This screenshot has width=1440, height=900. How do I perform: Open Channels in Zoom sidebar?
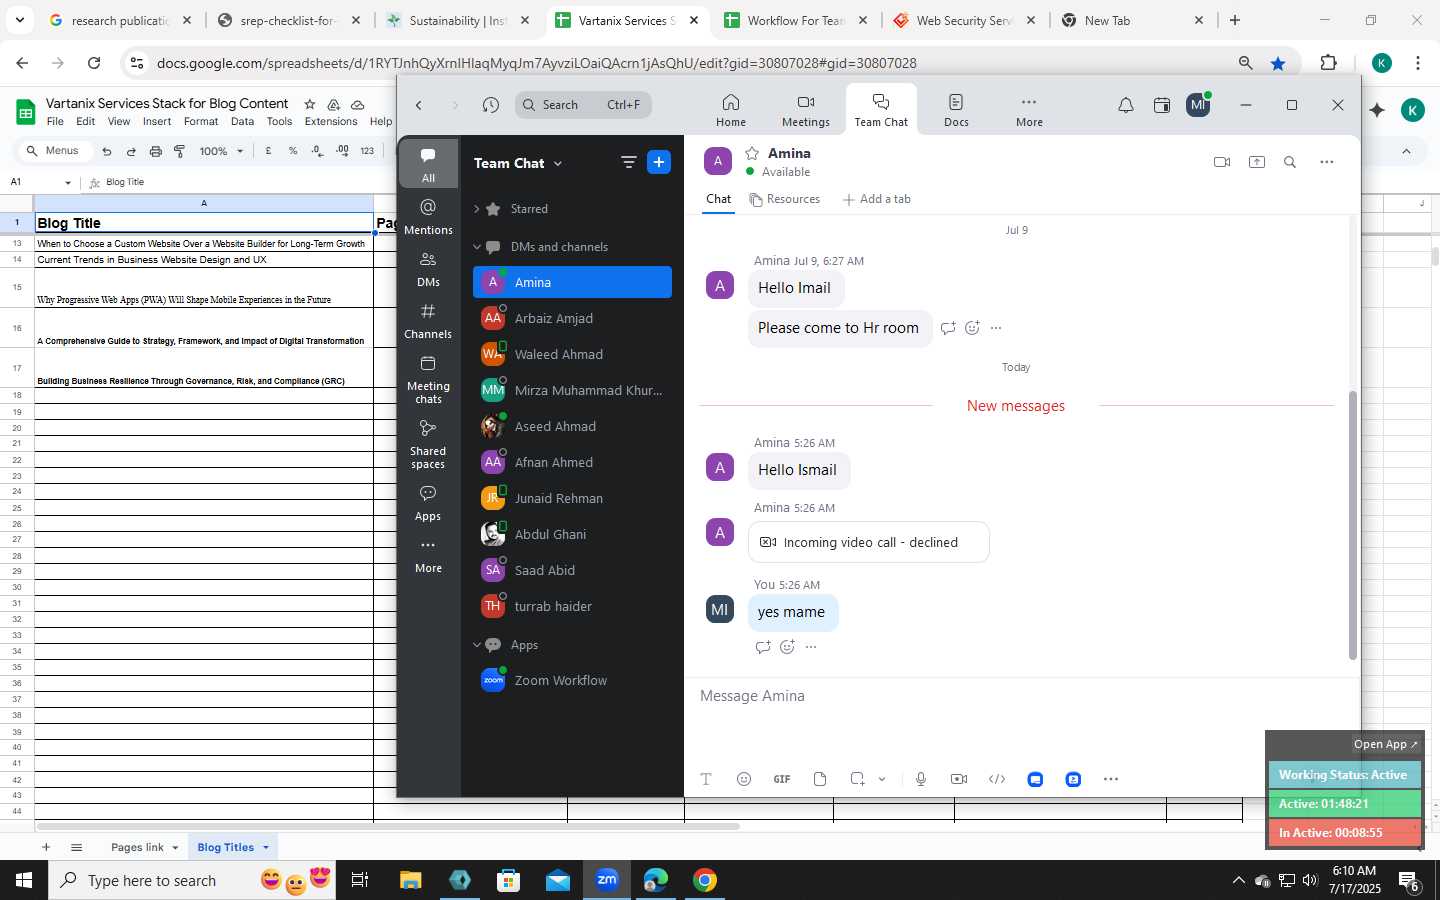428,321
